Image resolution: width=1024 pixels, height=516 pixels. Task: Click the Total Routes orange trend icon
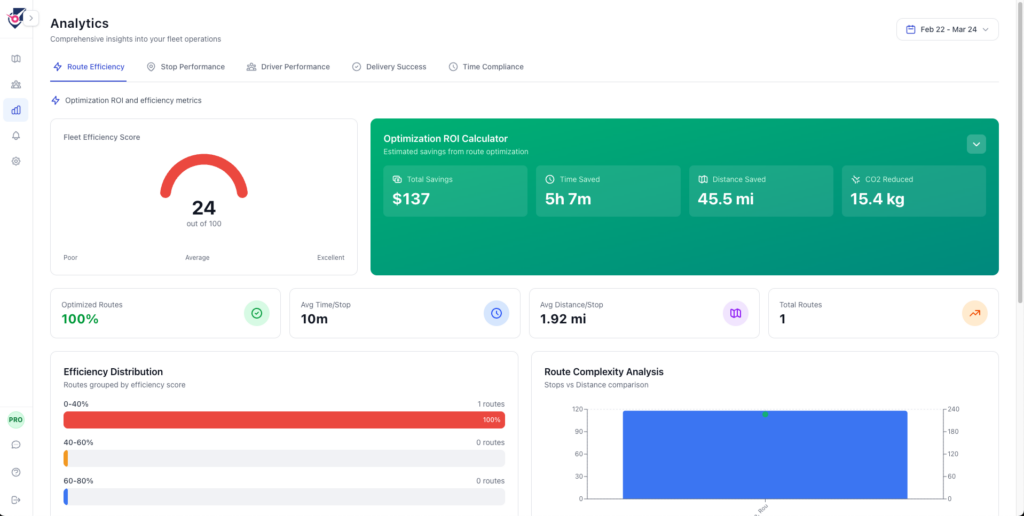(974, 314)
